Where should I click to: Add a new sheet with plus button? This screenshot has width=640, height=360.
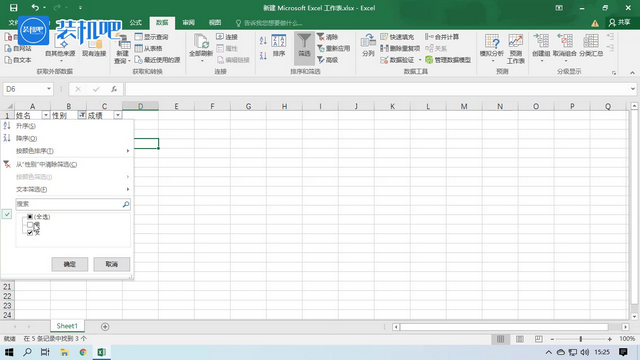click(105, 327)
